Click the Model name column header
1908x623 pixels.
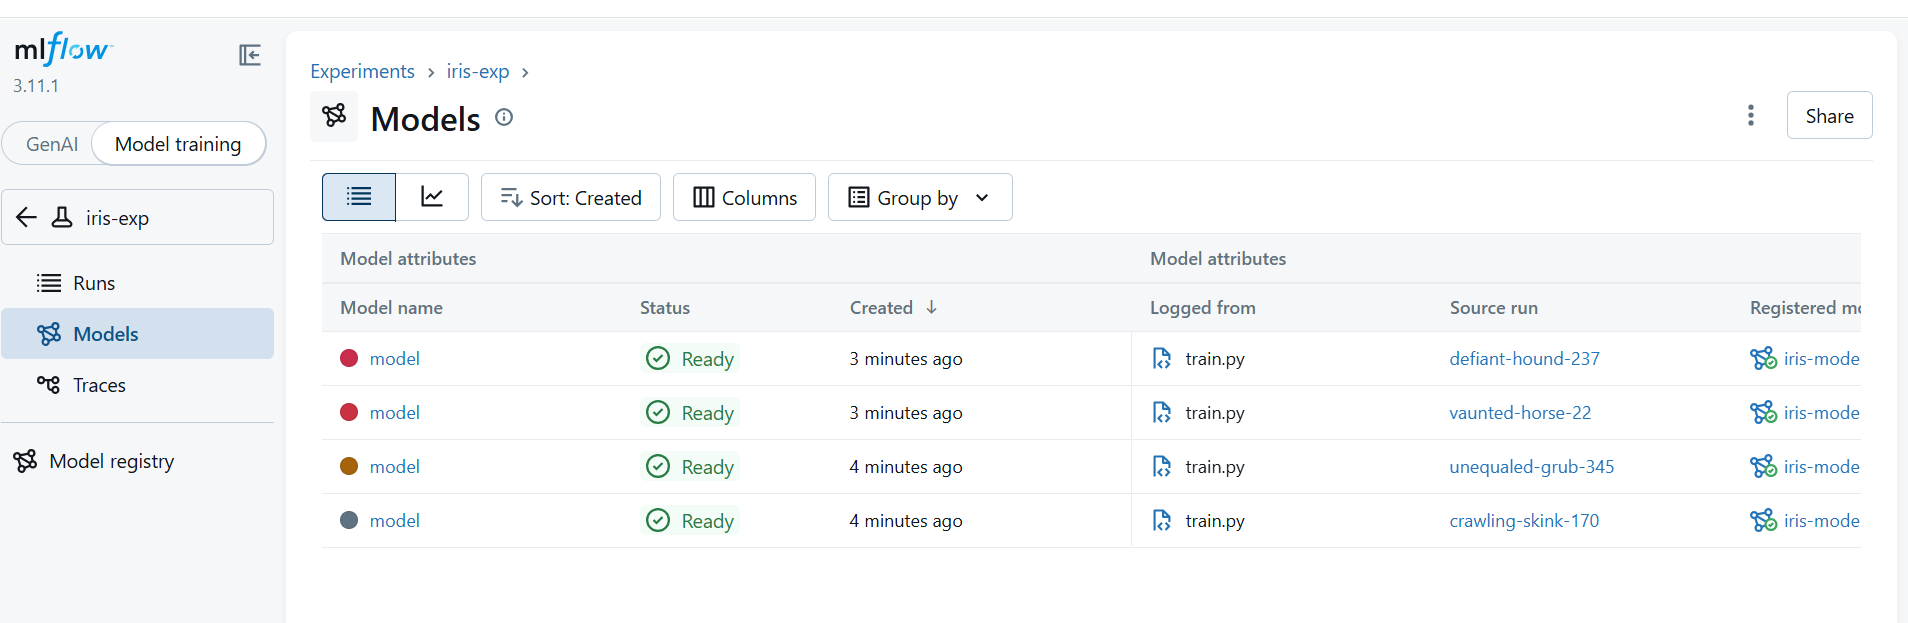391,307
